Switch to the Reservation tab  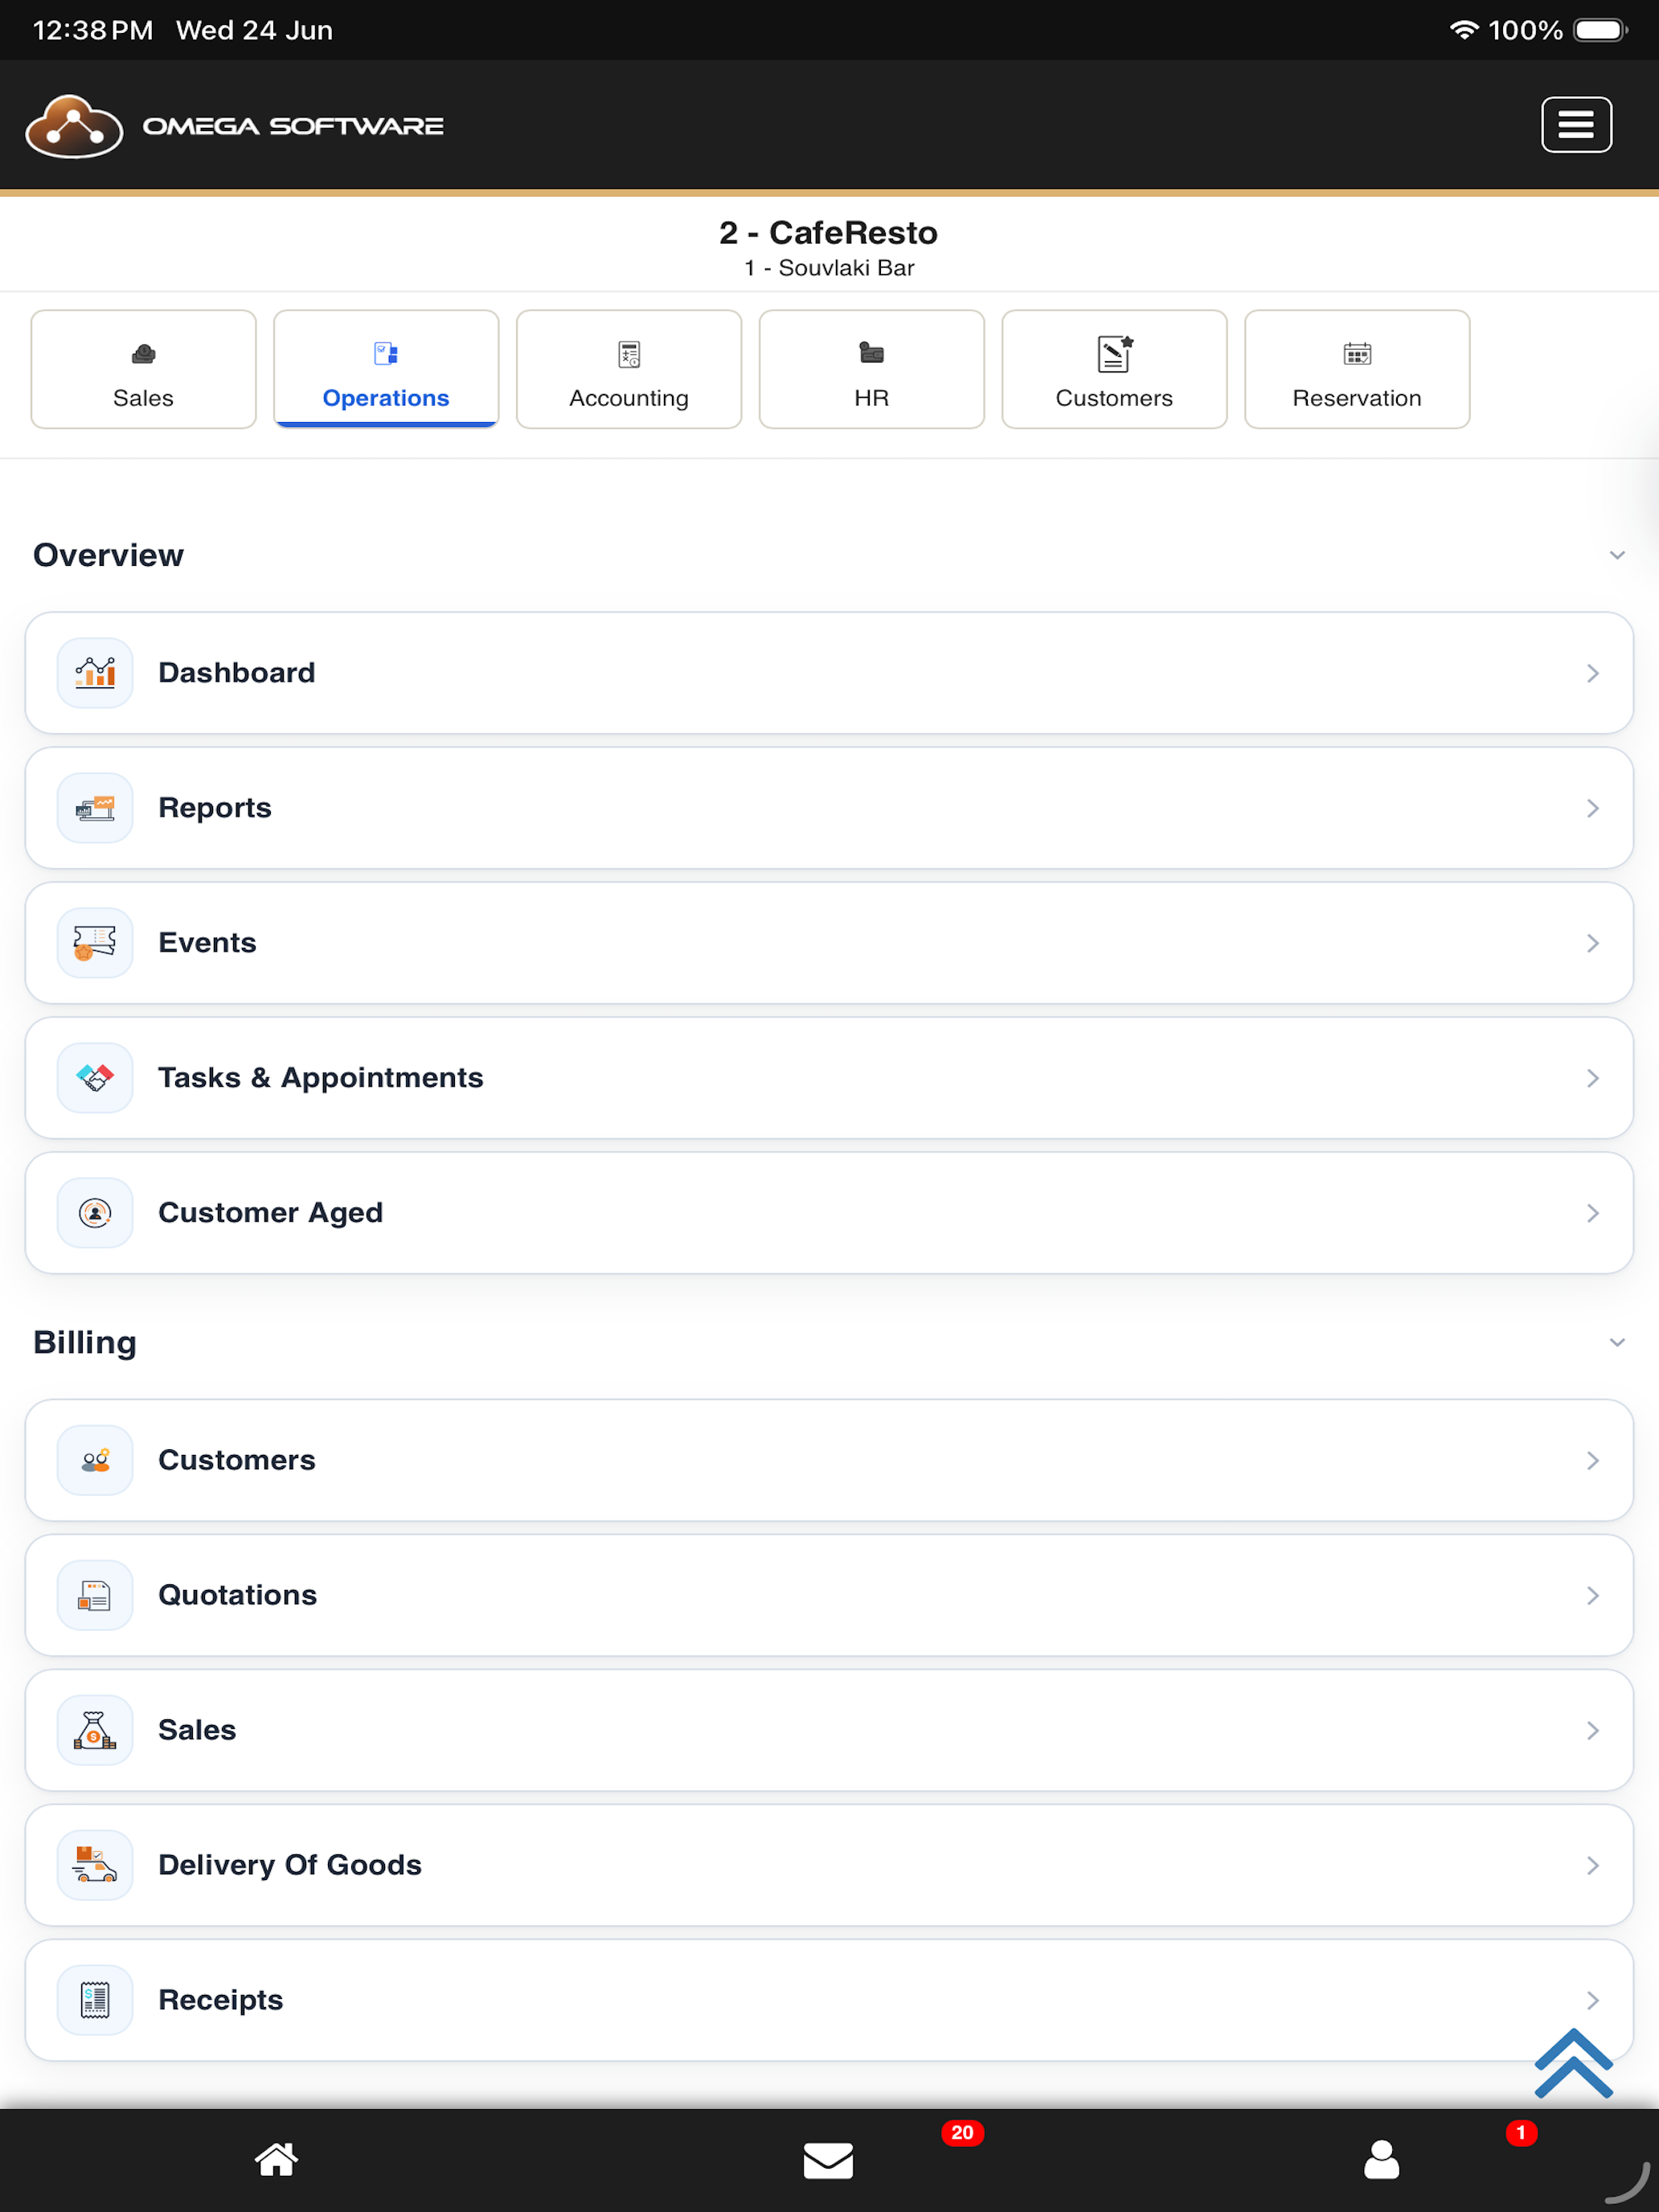1357,369
